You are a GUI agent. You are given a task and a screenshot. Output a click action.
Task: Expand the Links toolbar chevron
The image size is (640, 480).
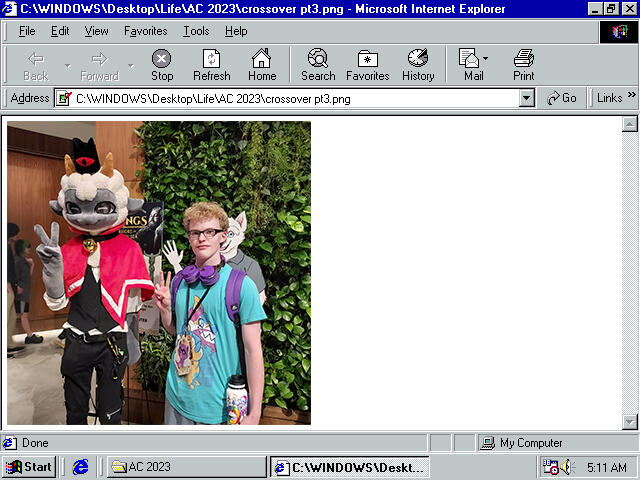[x=631, y=98]
